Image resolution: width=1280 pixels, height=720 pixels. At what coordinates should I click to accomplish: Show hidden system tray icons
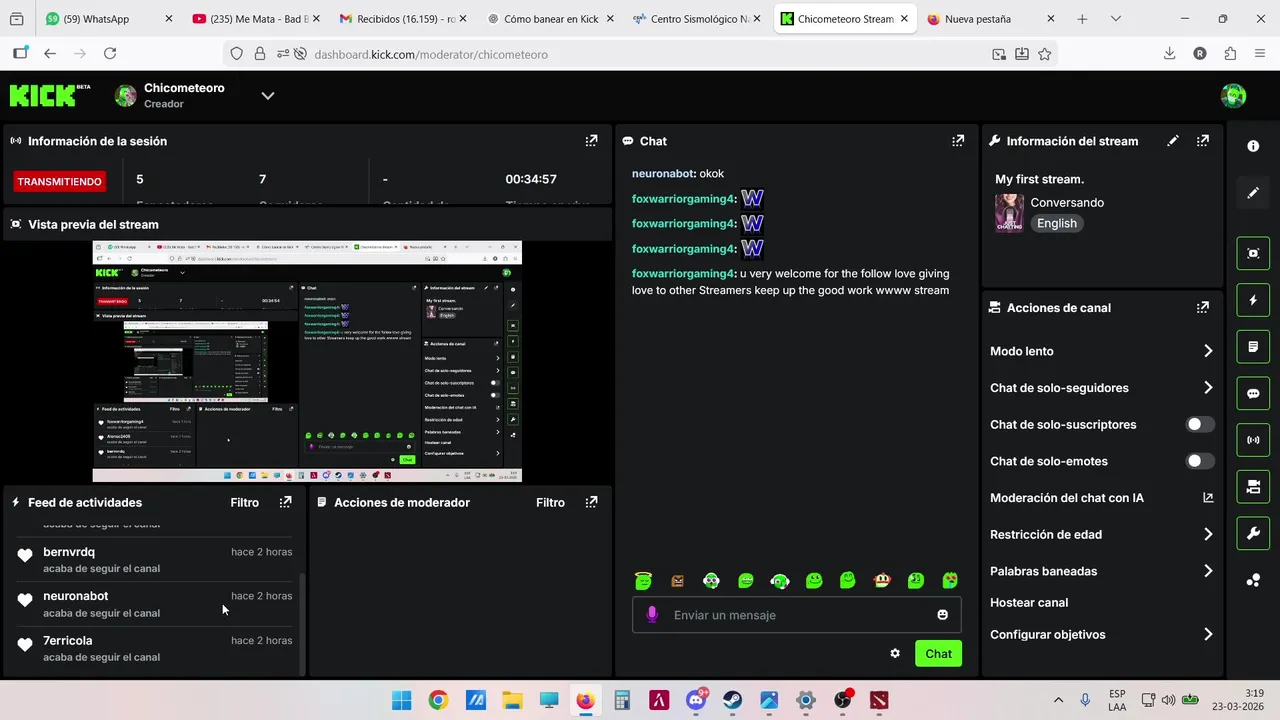pos(1058,700)
